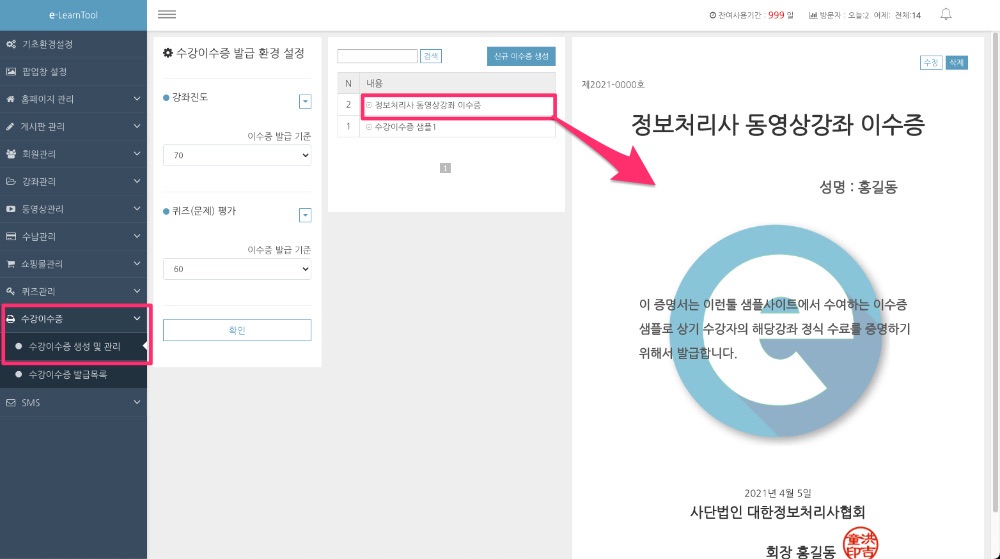Image resolution: width=1000 pixels, height=559 pixels.
Task: Open the notification bell icon
Action: [x=946, y=14]
